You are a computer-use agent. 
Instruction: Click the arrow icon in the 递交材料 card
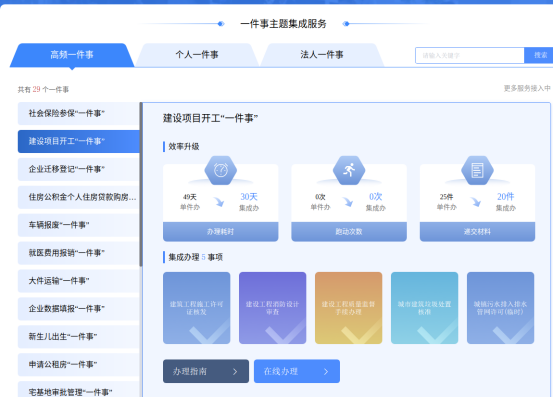point(476,202)
